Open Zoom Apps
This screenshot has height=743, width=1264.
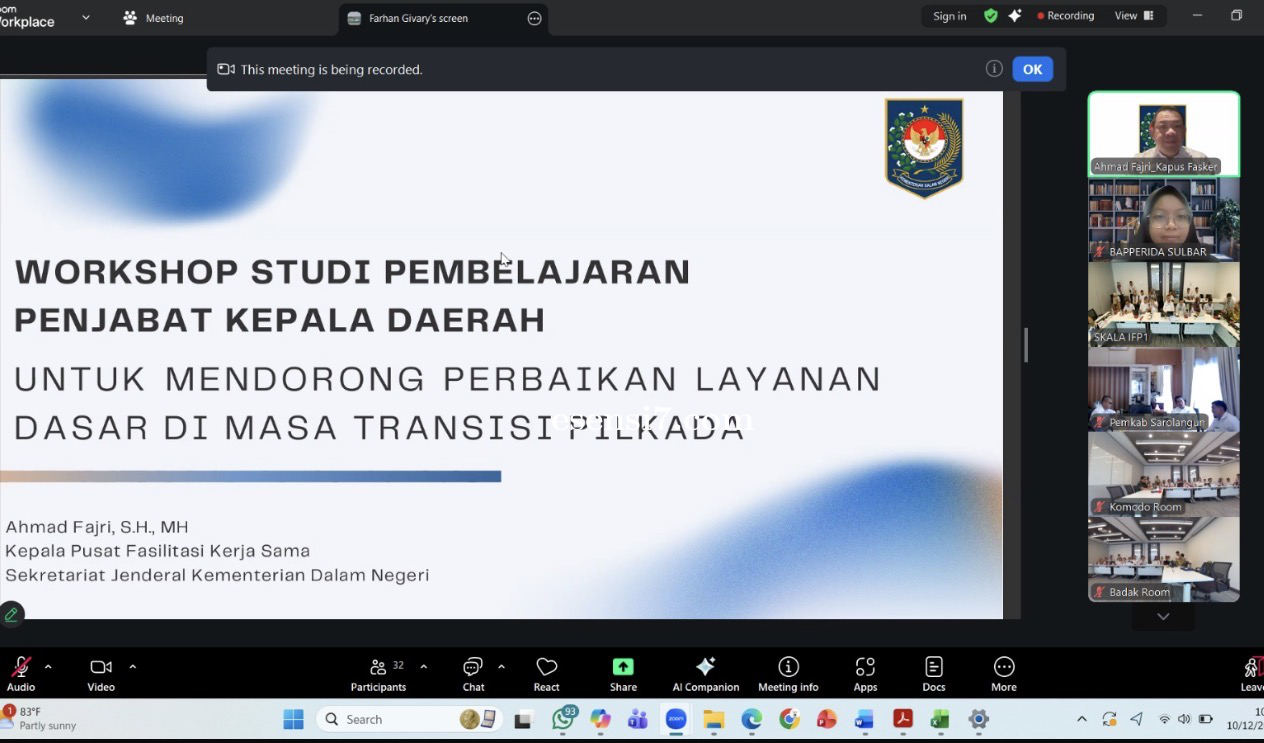tap(865, 672)
